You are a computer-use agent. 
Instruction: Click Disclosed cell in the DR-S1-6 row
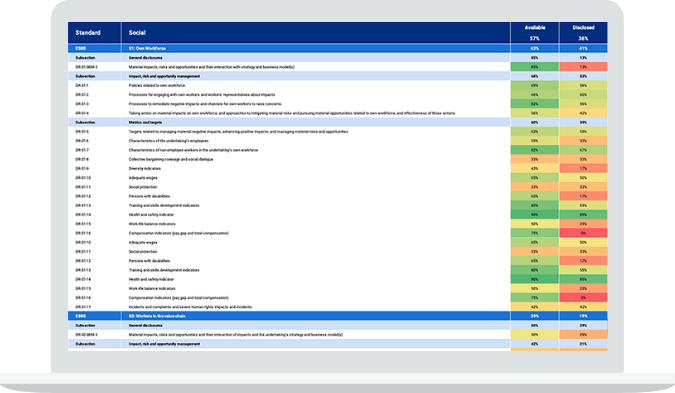tap(583, 141)
